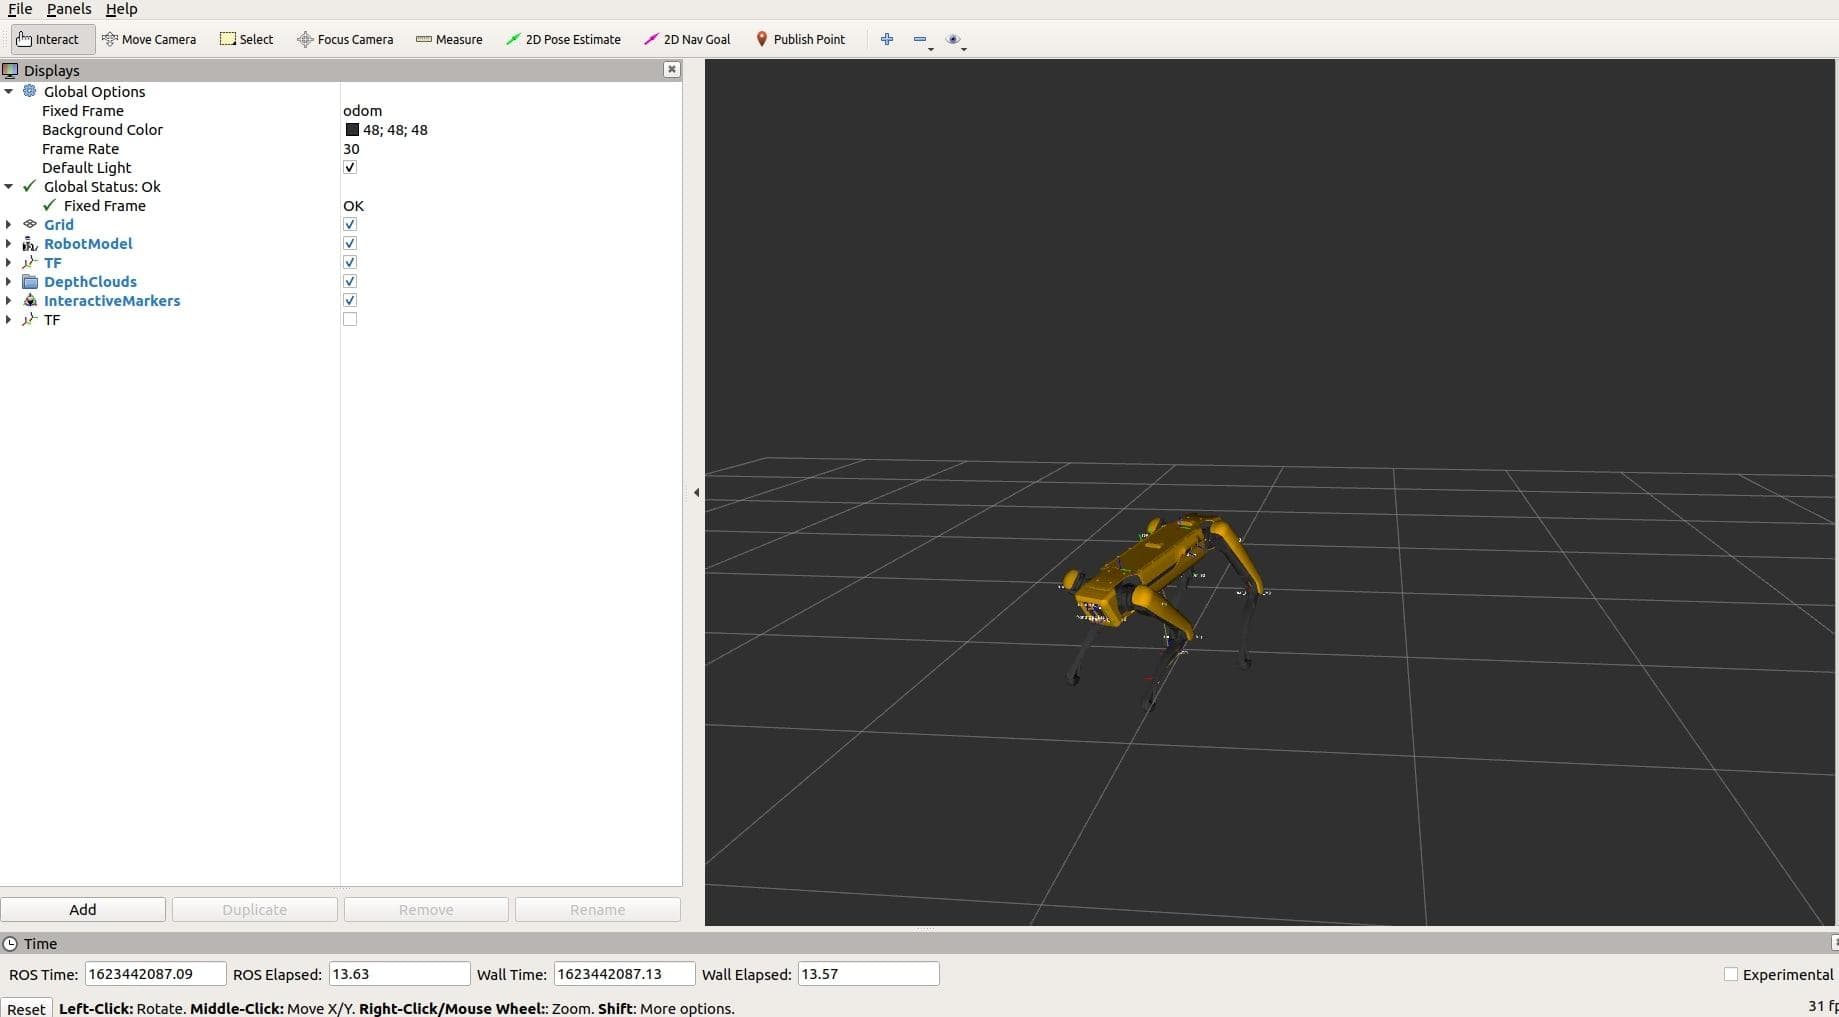The height and width of the screenshot is (1017, 1839).
Task: Collapse the Global Options tree
Action: (9, 91)
